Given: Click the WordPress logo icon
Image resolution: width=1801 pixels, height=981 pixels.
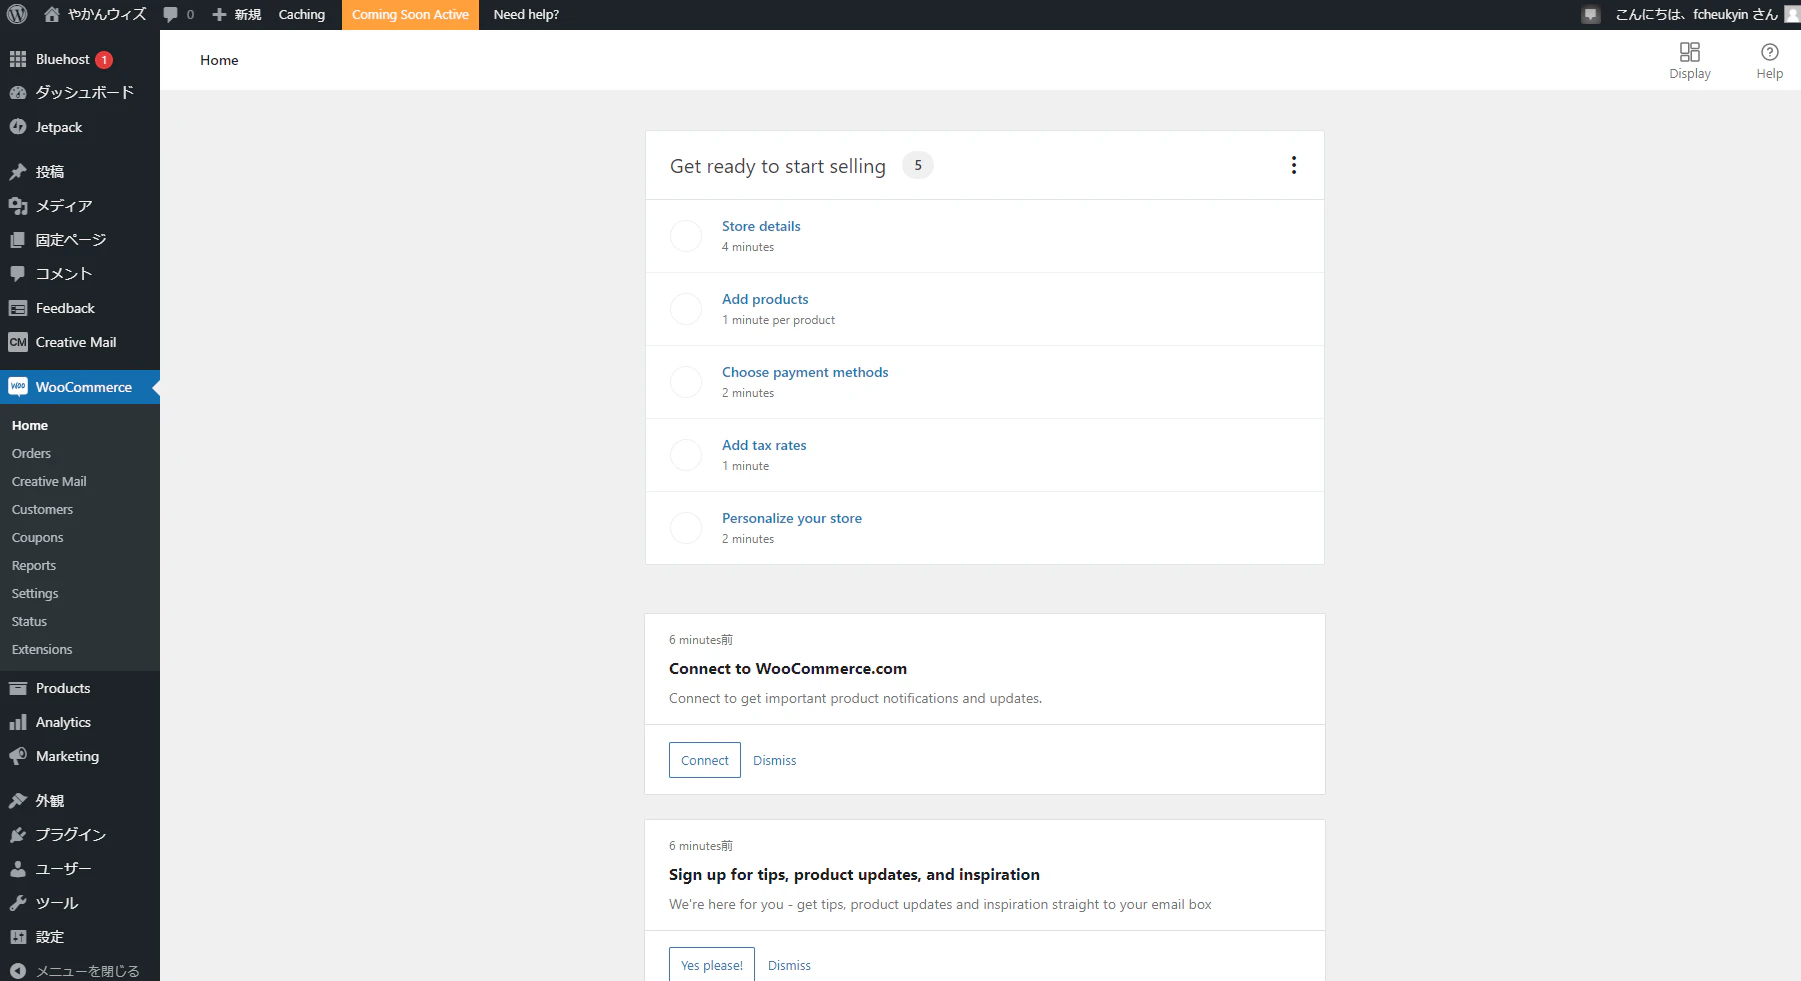Looking at the screenshot, I should click(x=17, y=14).
